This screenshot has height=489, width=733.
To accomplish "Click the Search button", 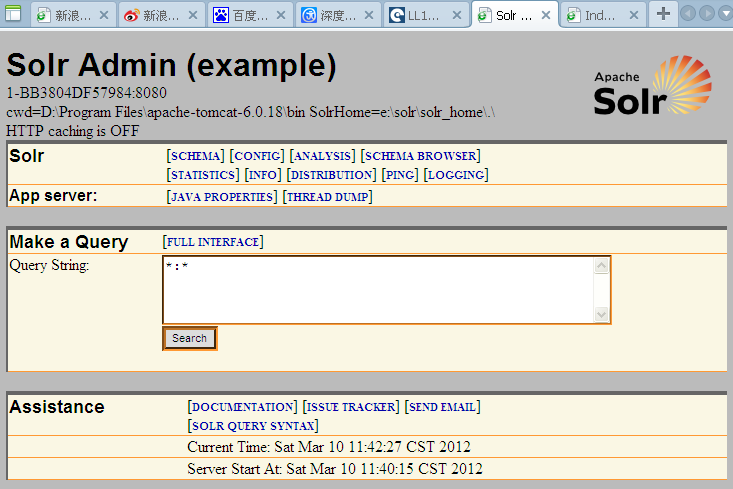I will click(189, 338).
